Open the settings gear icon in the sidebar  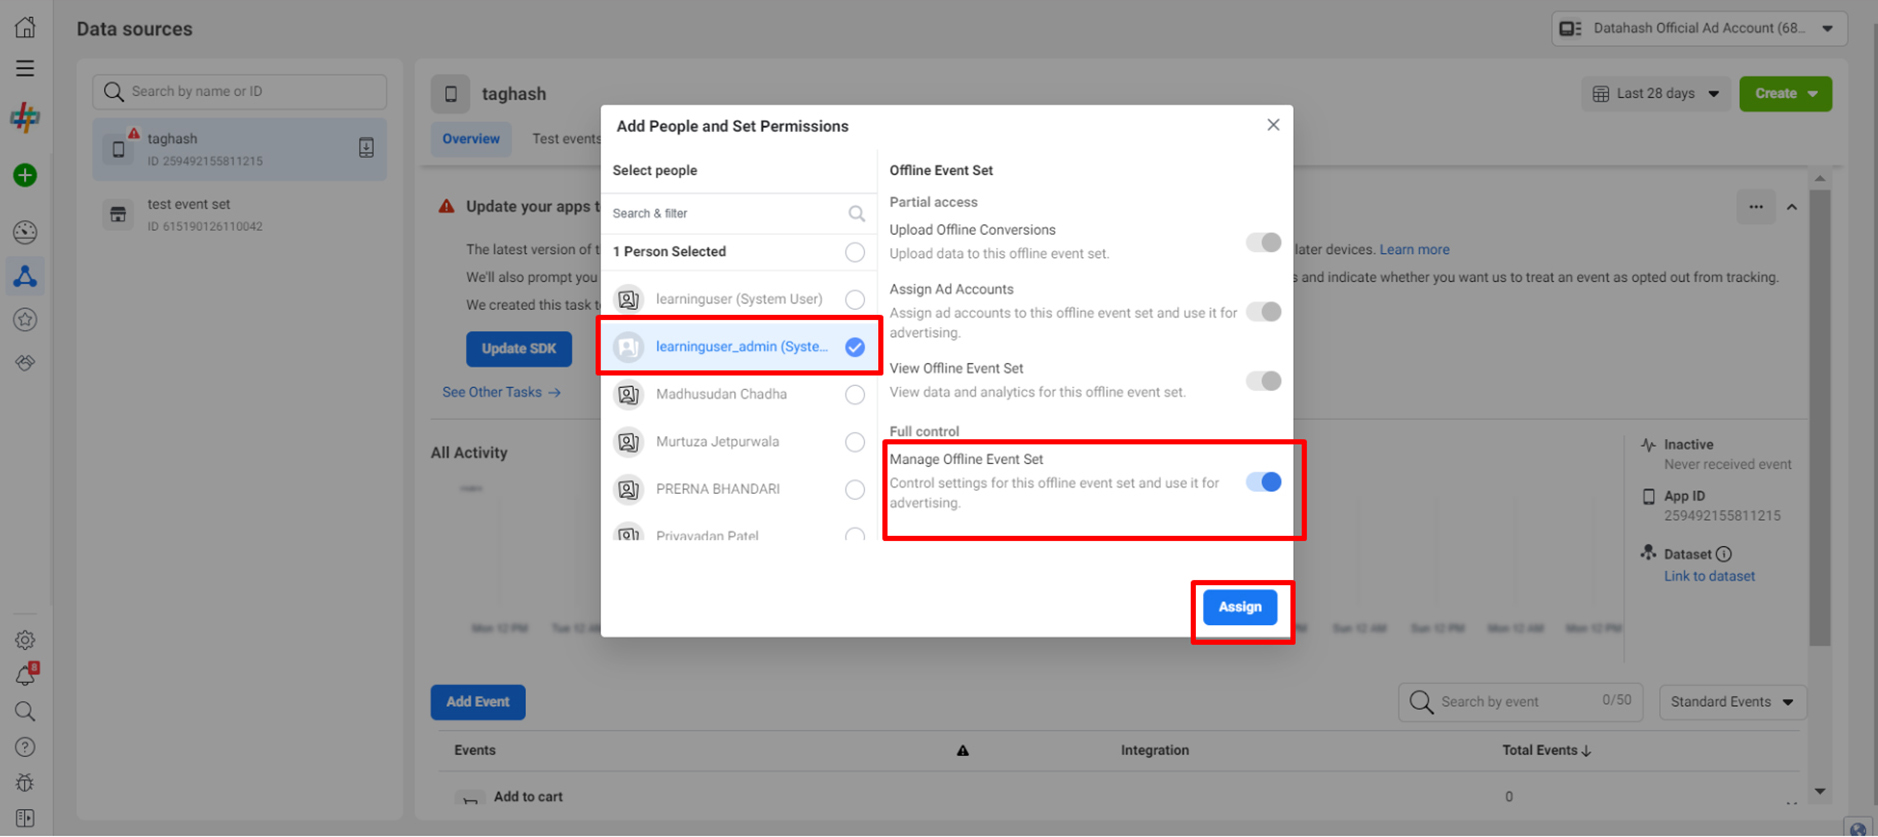tap(25, 640)
